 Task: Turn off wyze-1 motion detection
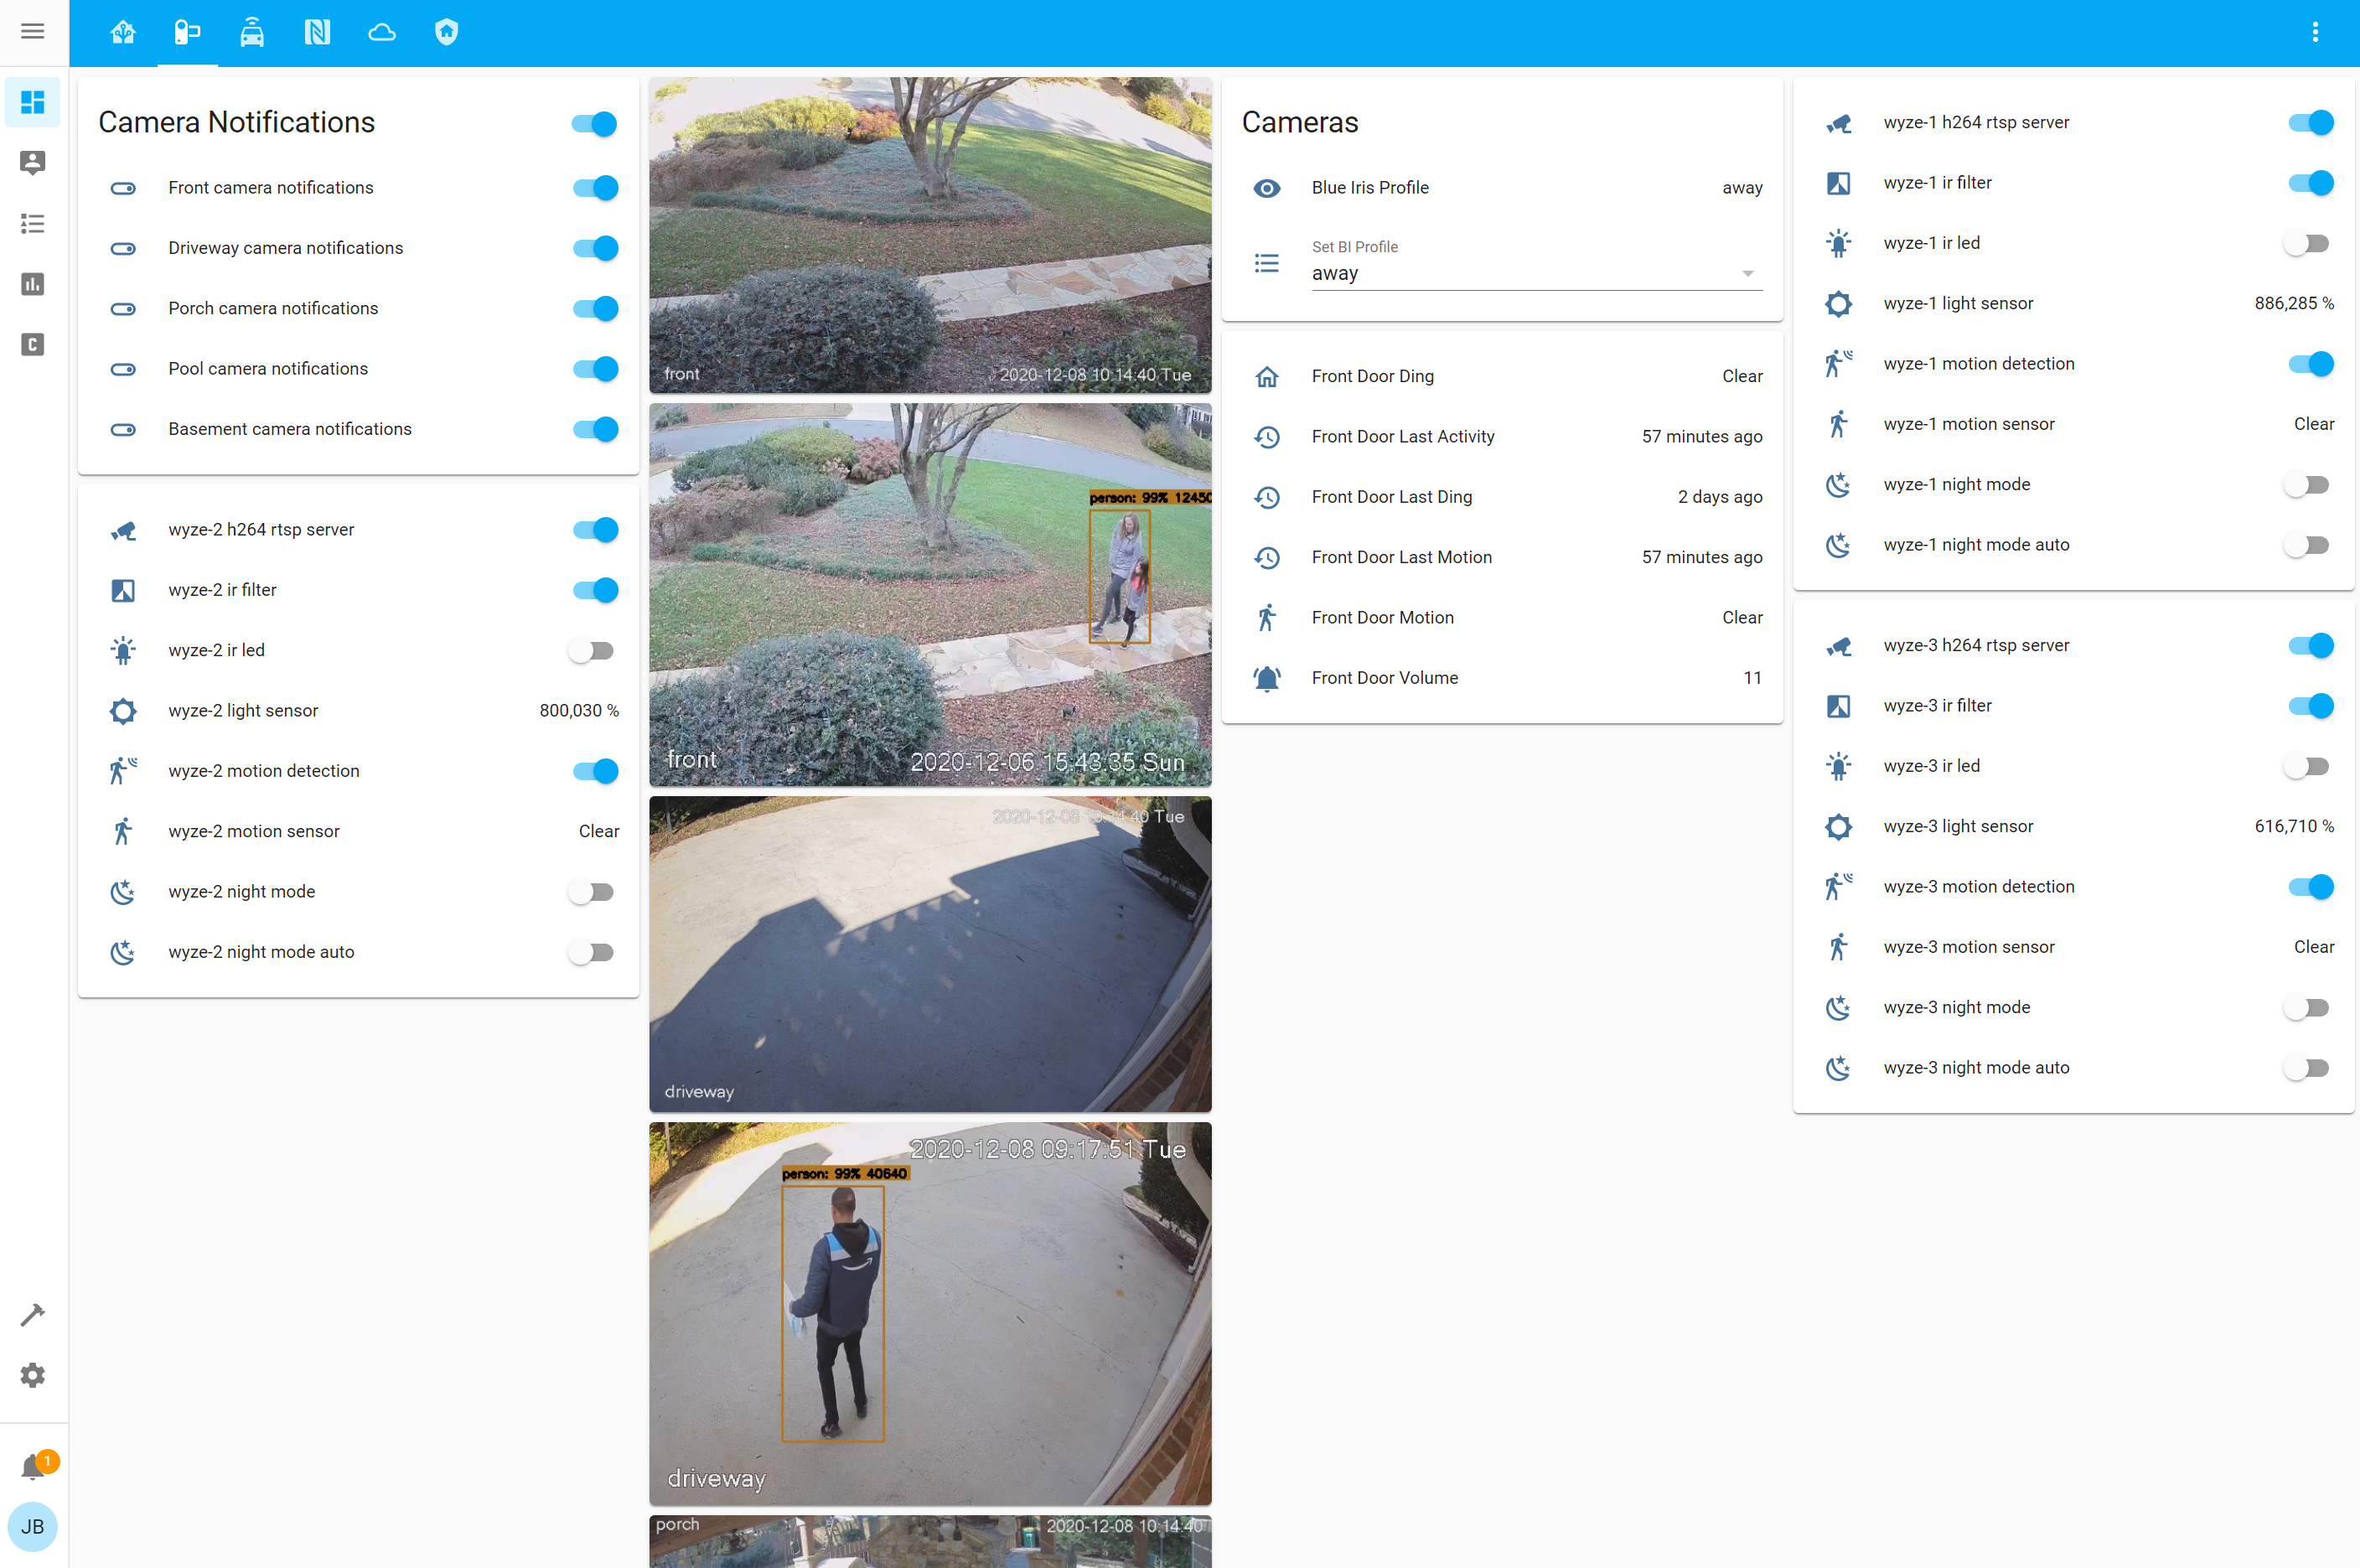click(x=2310, y=364)
